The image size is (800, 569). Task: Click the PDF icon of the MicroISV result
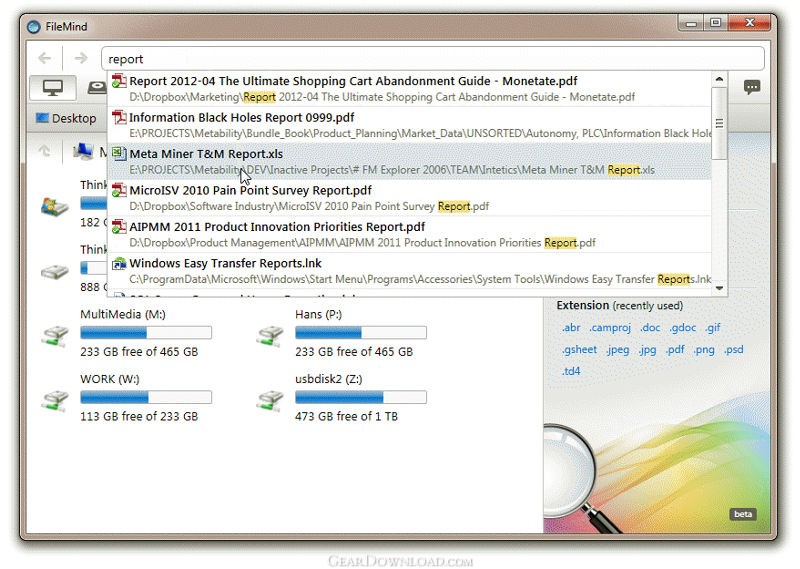(x=119, y=190)
